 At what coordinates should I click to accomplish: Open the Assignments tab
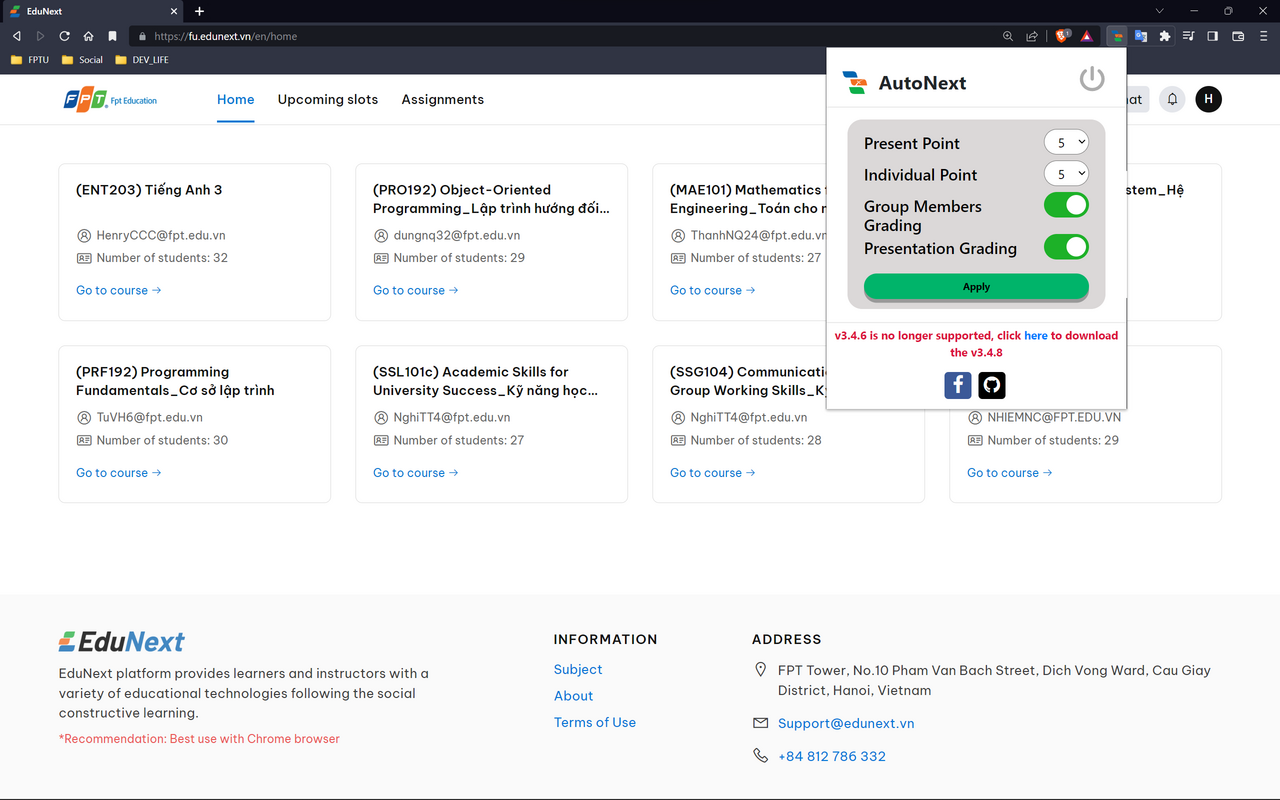pos(443,100)
